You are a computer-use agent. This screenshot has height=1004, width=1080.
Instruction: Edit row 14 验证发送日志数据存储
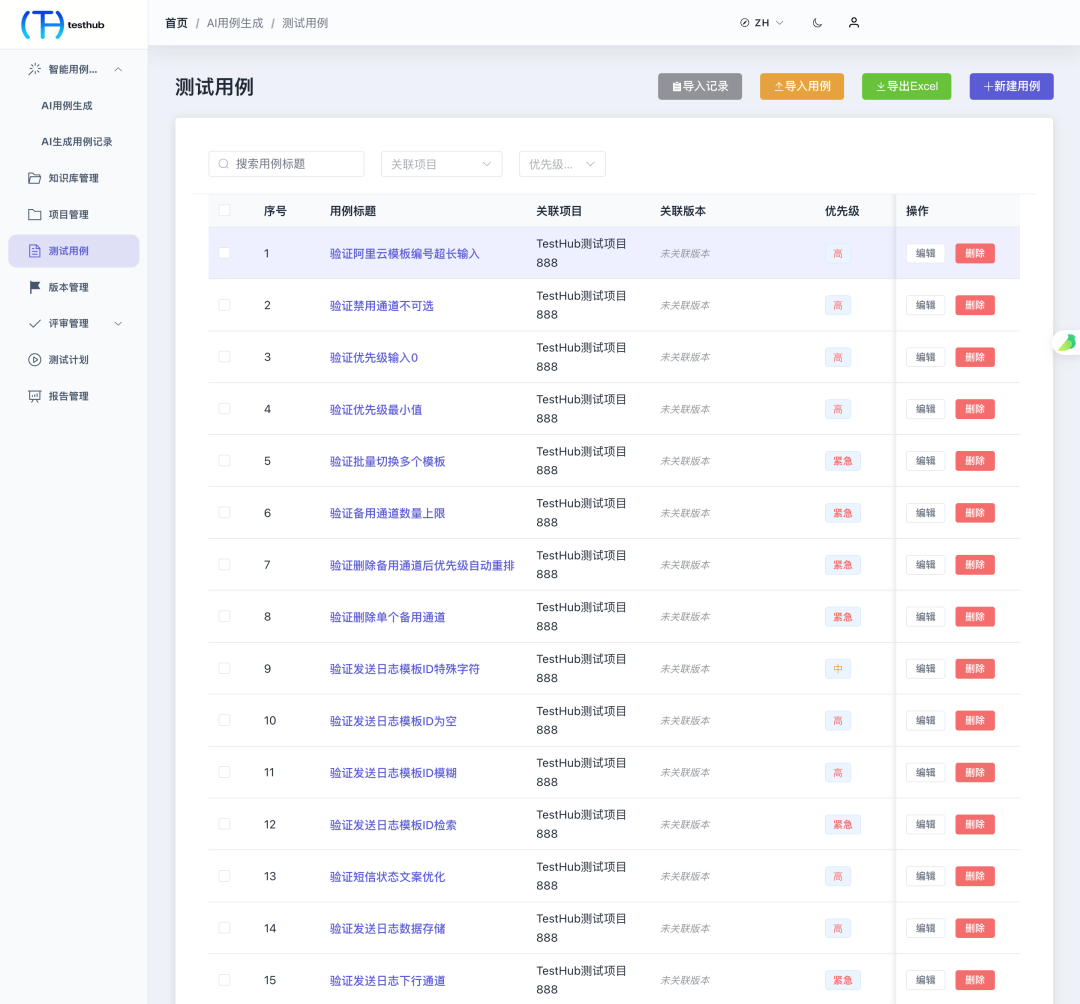tap(925, 928)
